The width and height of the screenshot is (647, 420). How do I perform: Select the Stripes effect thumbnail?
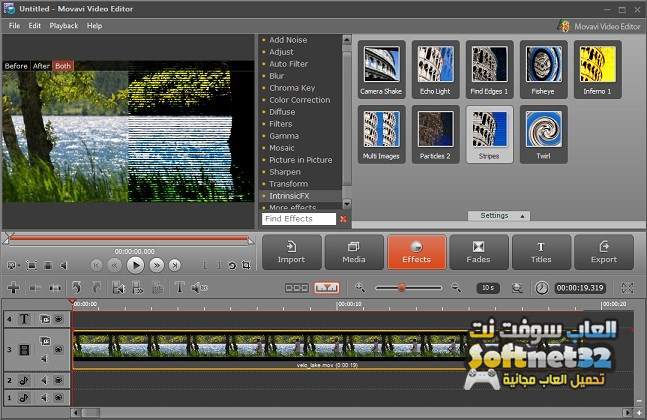pos(489,134)
